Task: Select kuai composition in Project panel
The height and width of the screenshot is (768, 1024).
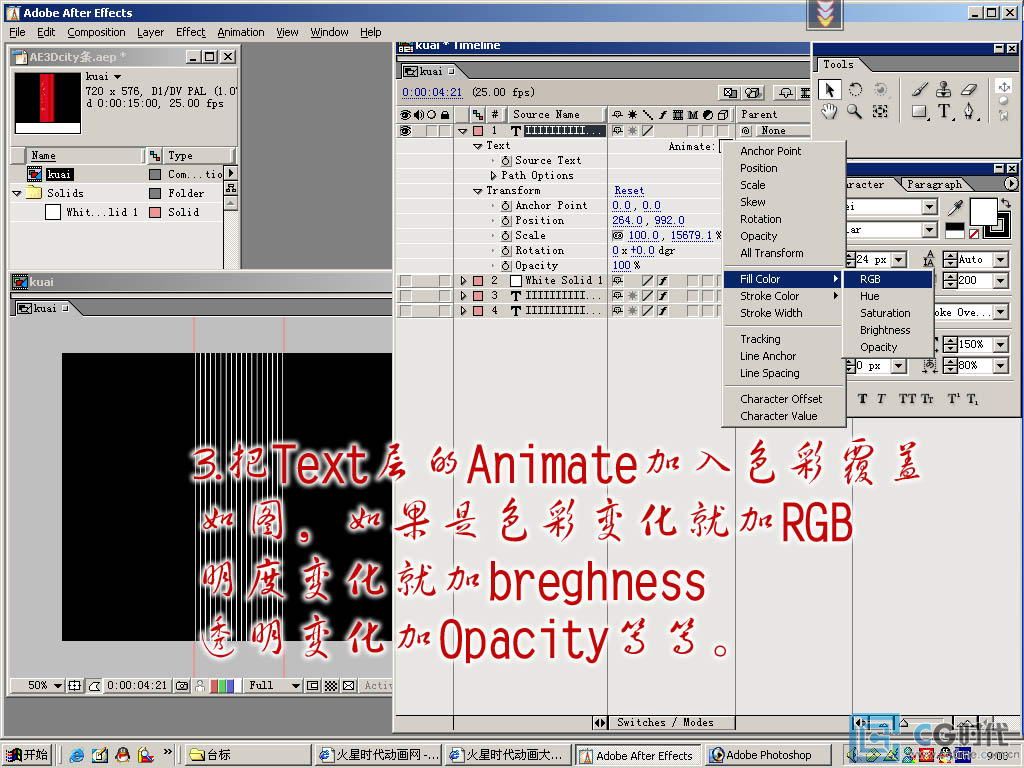Action: [59, 174]
